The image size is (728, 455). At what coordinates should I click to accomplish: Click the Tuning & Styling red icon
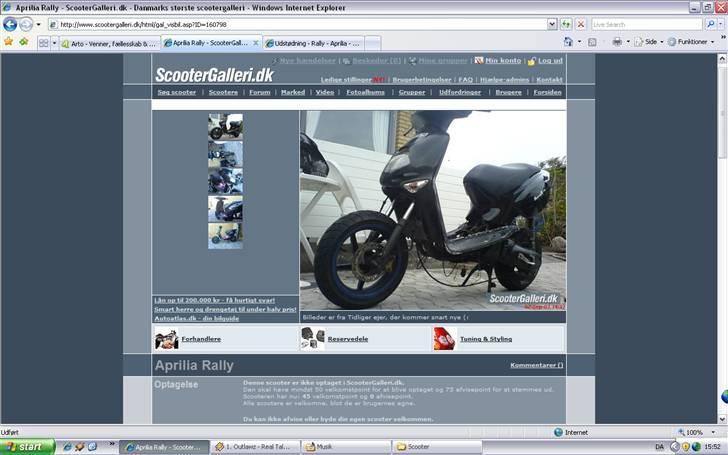point(444,338)
